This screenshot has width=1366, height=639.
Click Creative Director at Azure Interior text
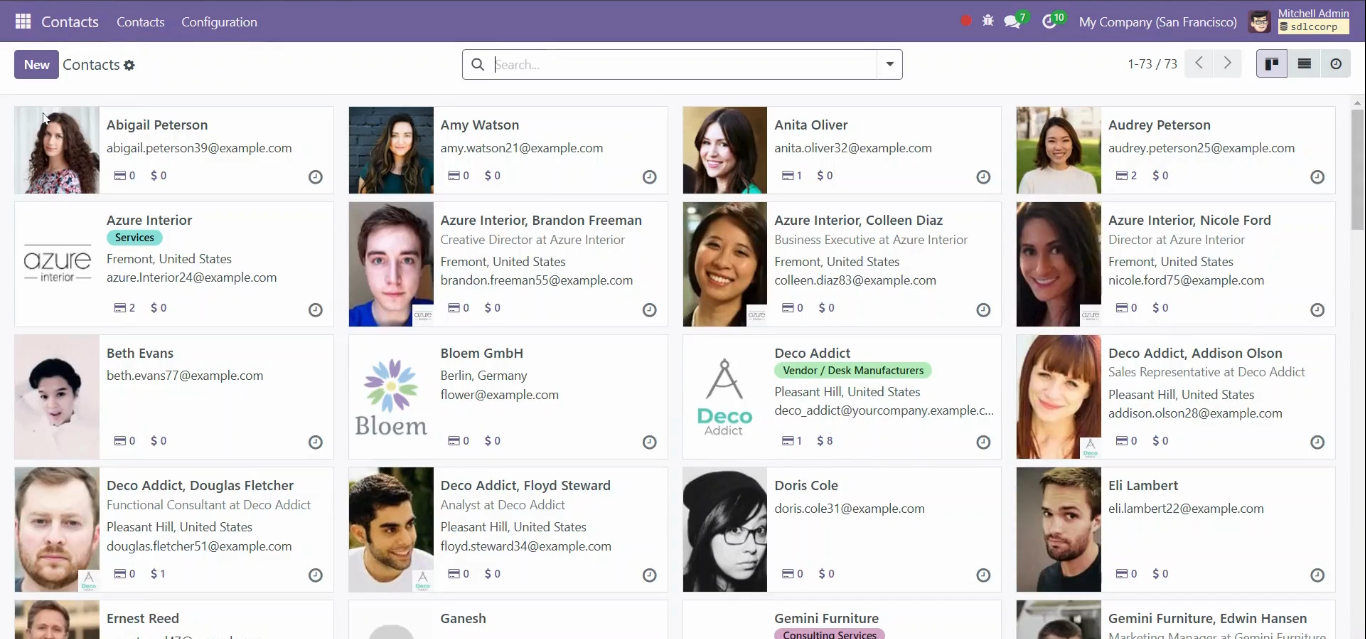533,240
